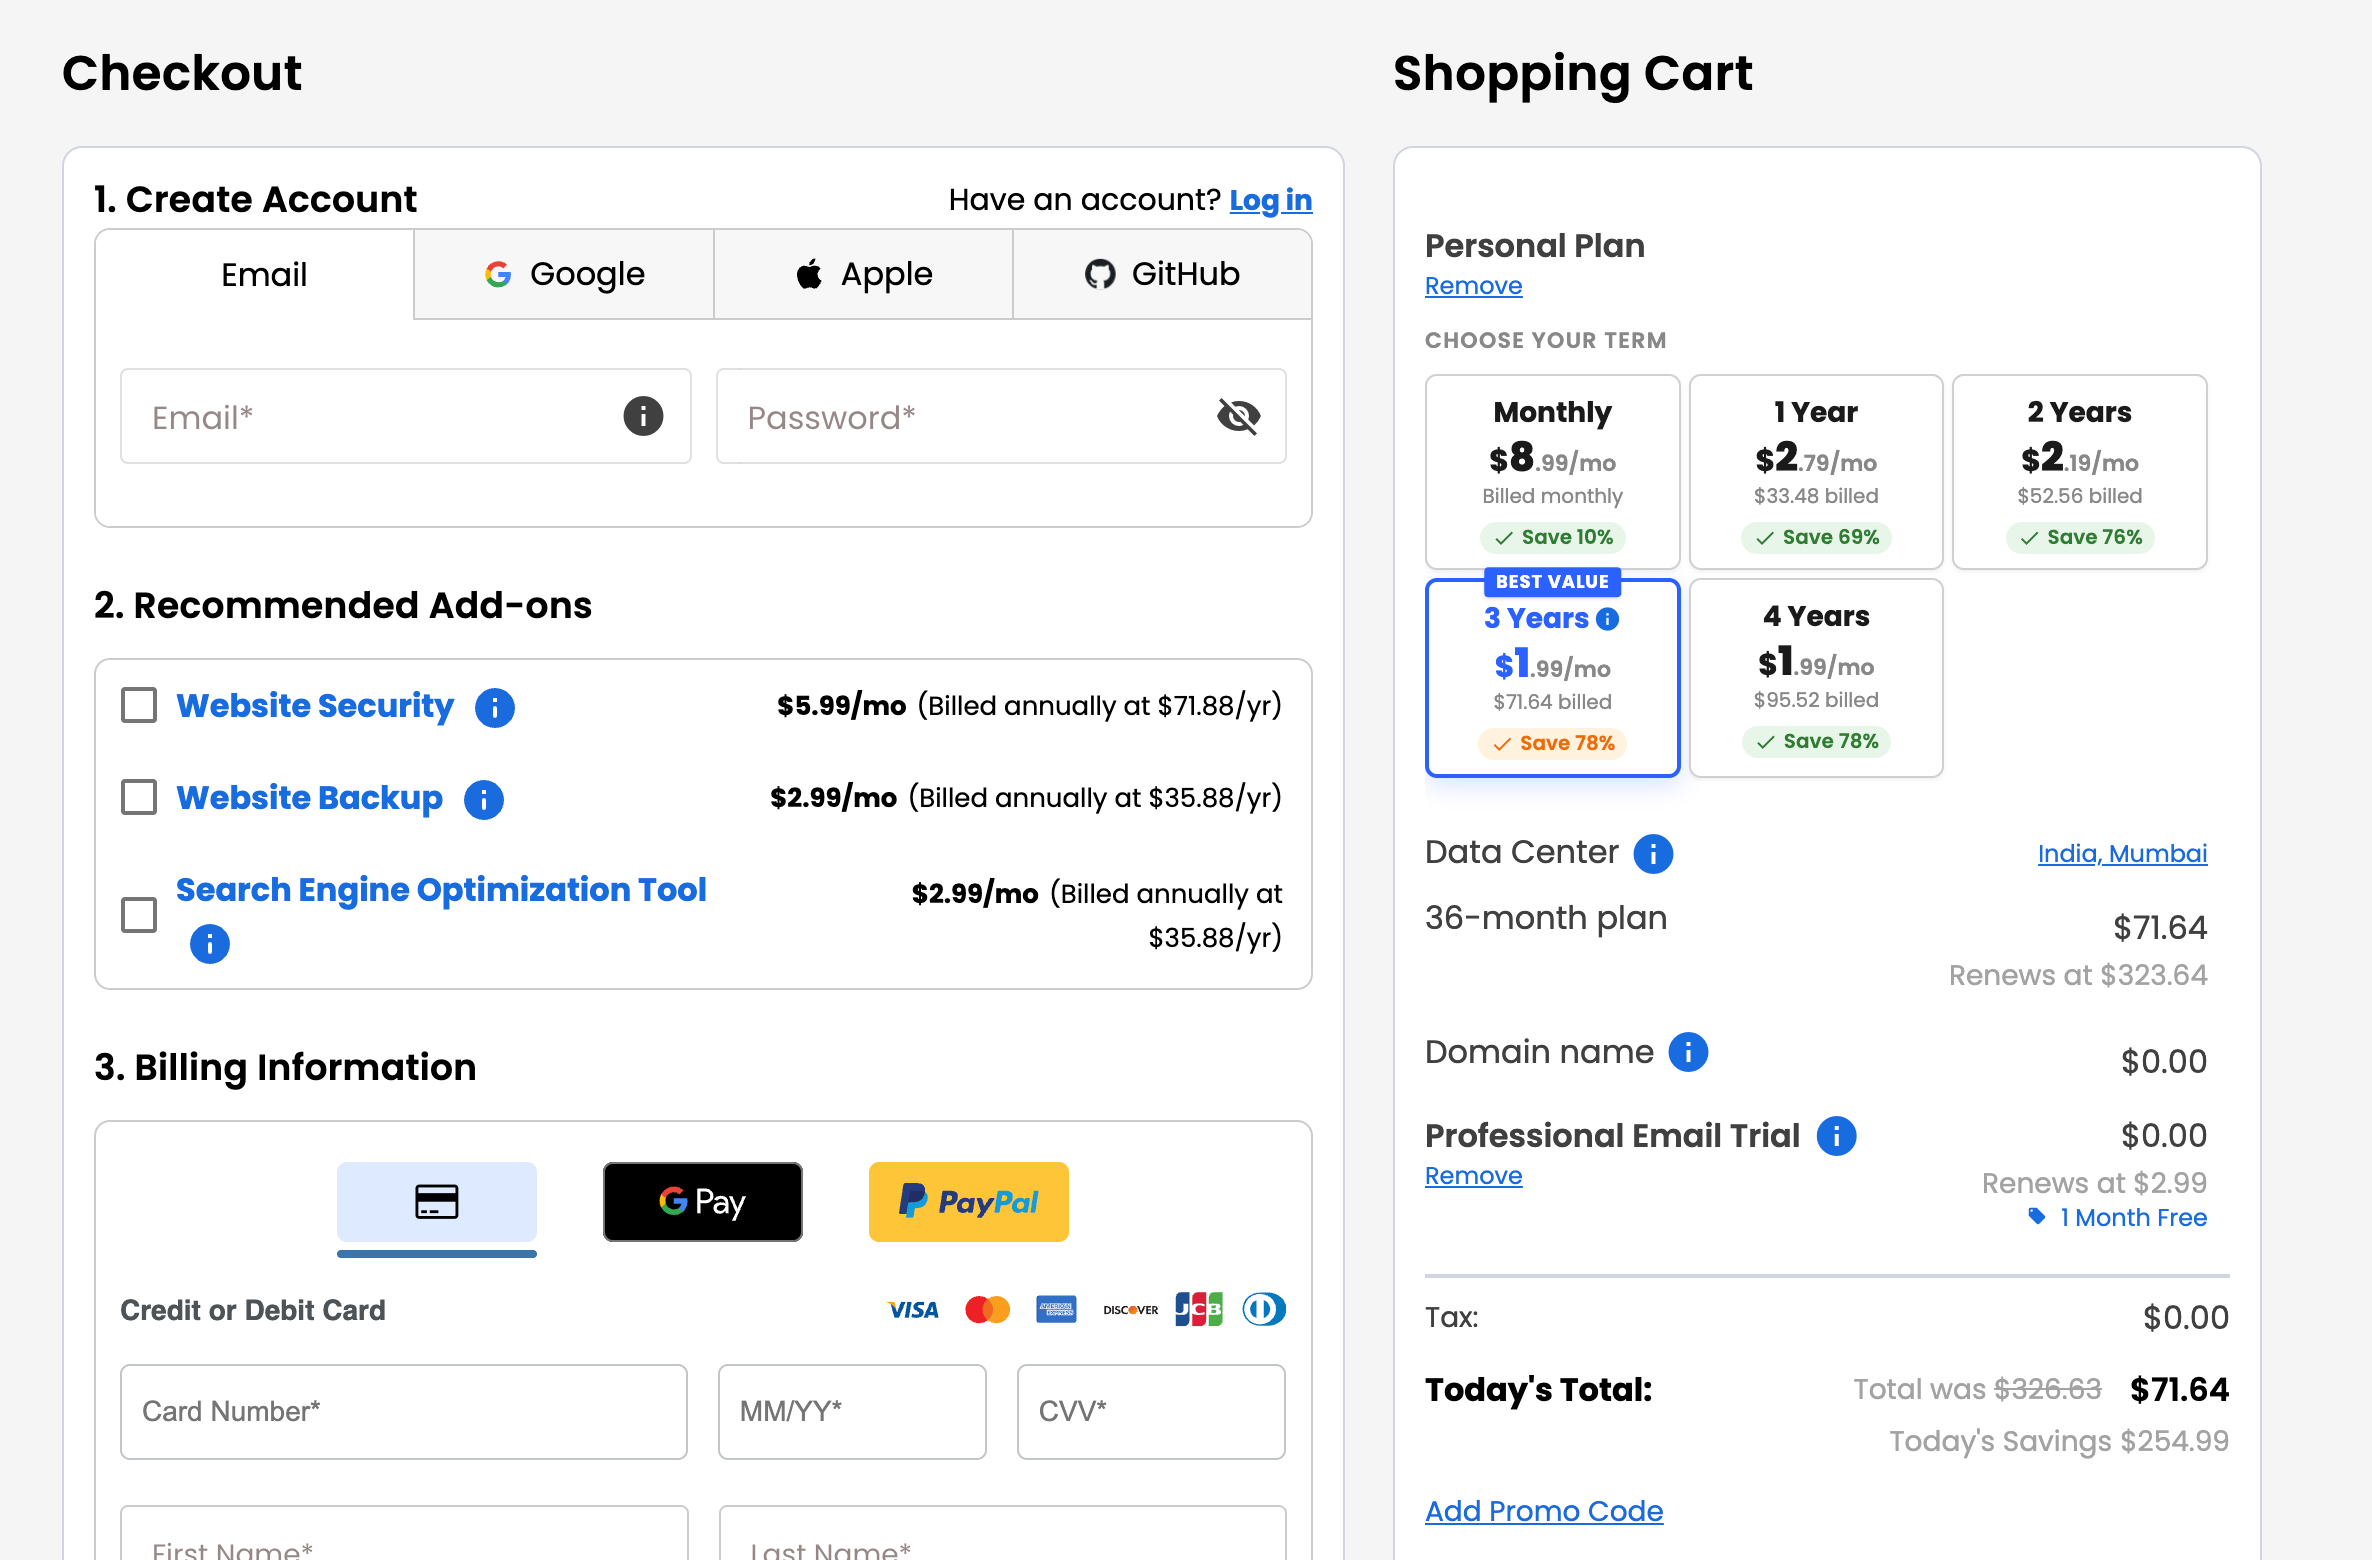This screenshot has width=2372, height=1560.
Task: Toggle password visibility eye icon
Action: tap(1238, 416)
